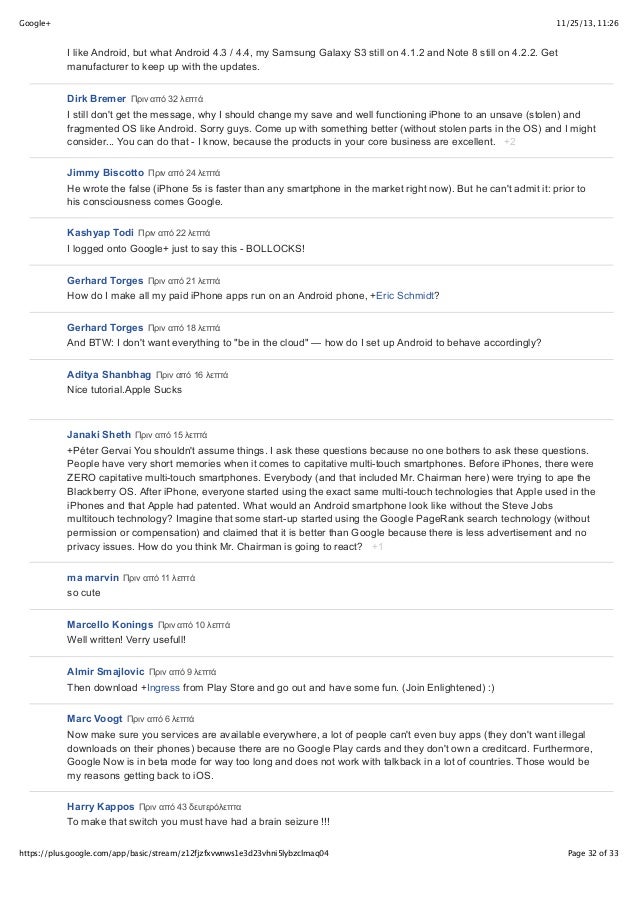Visit Almir Smajlovic's profile link

pos(105,671)
